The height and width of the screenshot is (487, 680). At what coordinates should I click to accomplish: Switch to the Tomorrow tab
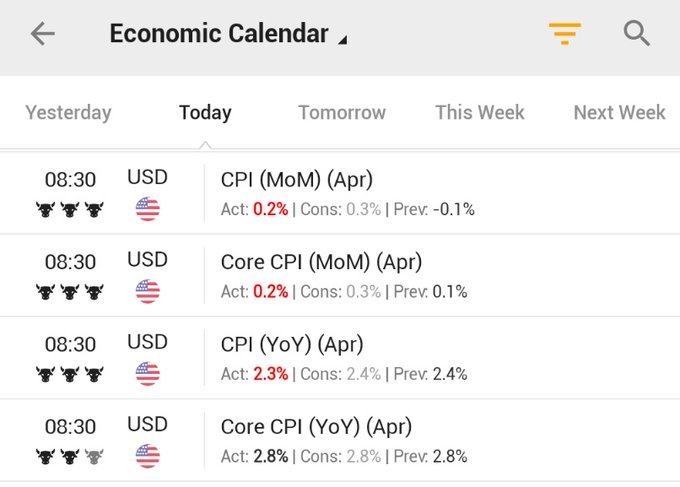pos(342,113)
